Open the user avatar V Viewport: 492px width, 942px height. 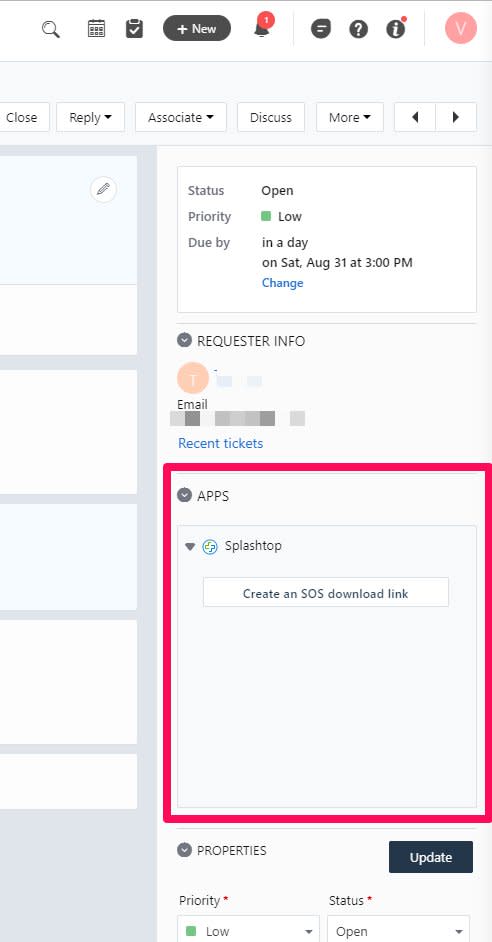click(461, 28)
